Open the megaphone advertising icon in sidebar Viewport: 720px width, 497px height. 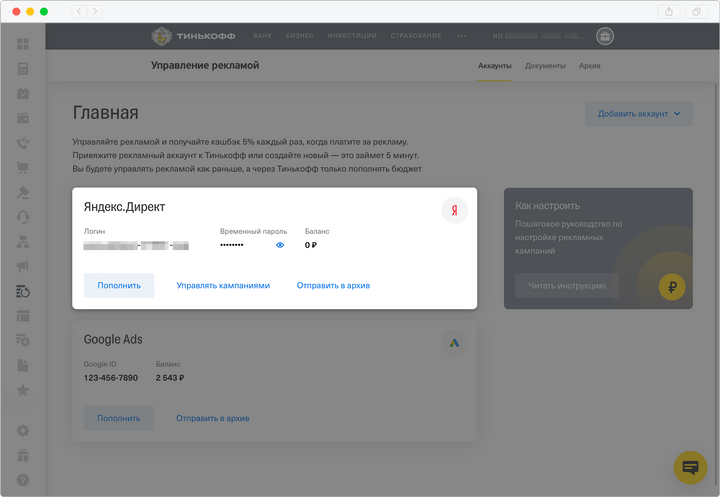coord(22,266)
